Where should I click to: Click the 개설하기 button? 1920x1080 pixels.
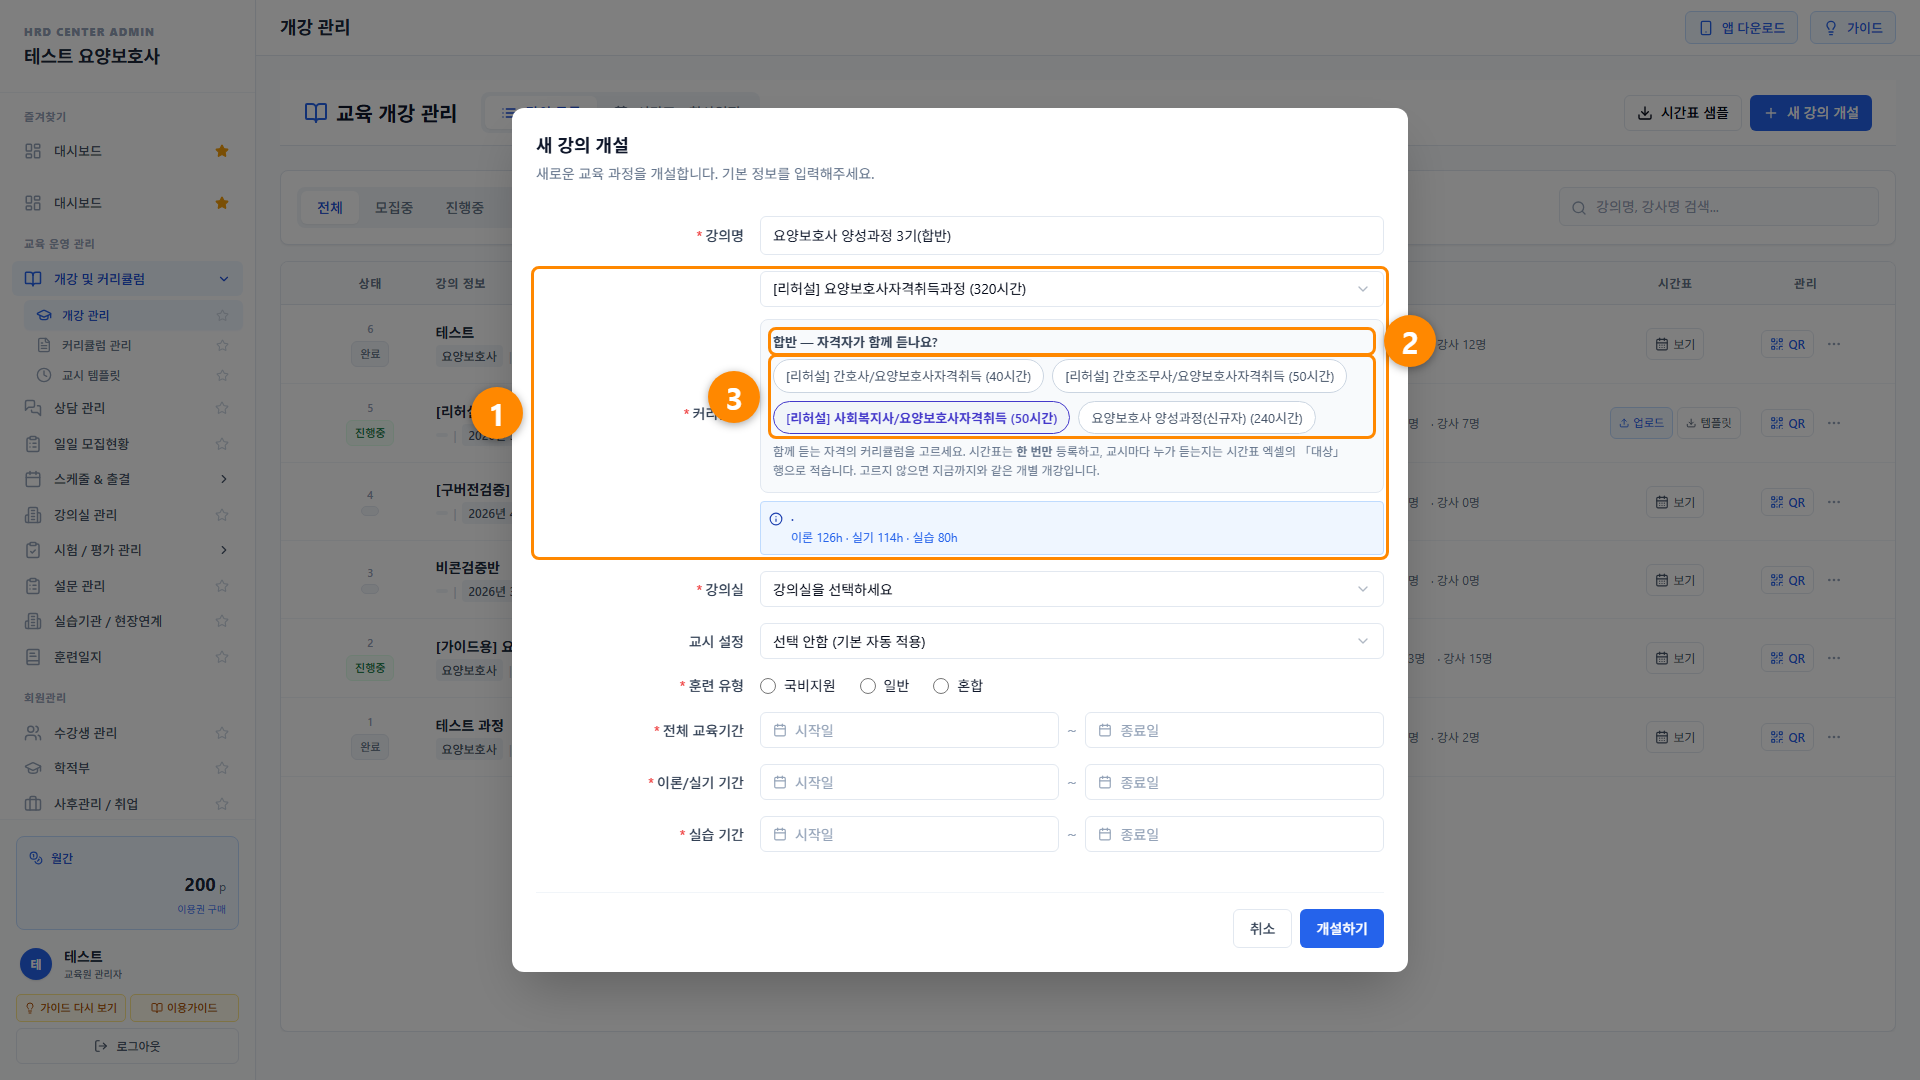[1341, 929]
